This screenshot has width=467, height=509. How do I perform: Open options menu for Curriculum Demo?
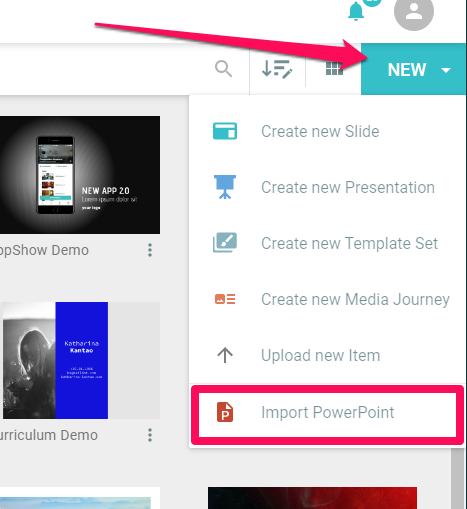point(150,435)
